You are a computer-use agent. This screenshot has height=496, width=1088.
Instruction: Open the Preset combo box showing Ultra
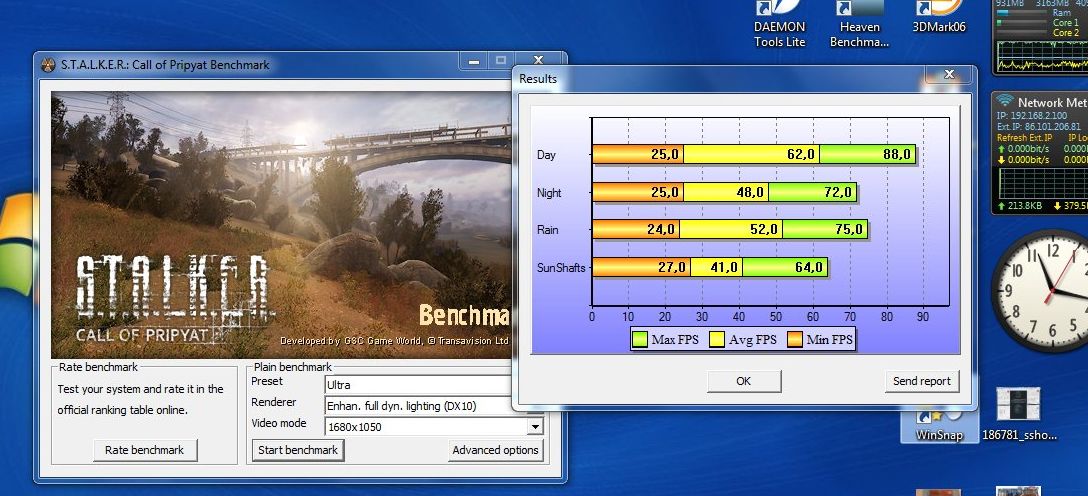pos(418,384)
